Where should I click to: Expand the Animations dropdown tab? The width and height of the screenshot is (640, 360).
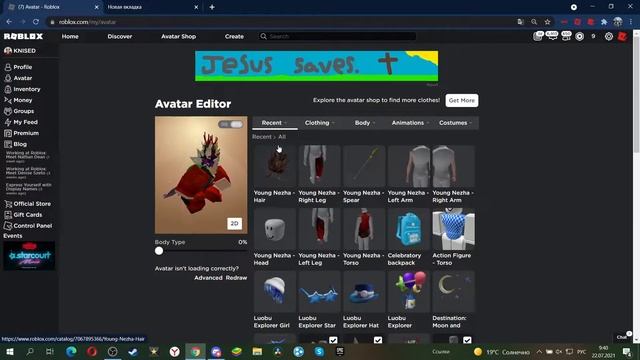pyautogui.click(x=410, y=123)
